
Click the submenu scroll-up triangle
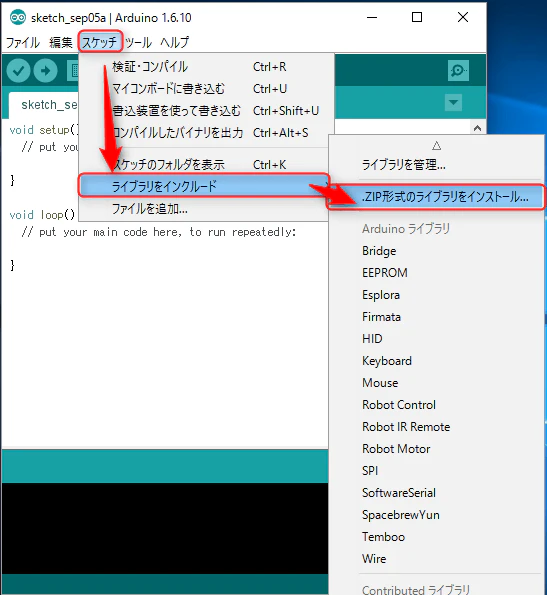436,146
